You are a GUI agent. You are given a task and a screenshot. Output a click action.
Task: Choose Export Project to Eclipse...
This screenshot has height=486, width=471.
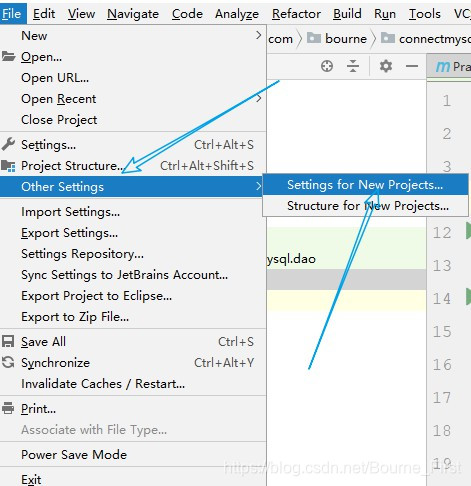tap(133, 296)
